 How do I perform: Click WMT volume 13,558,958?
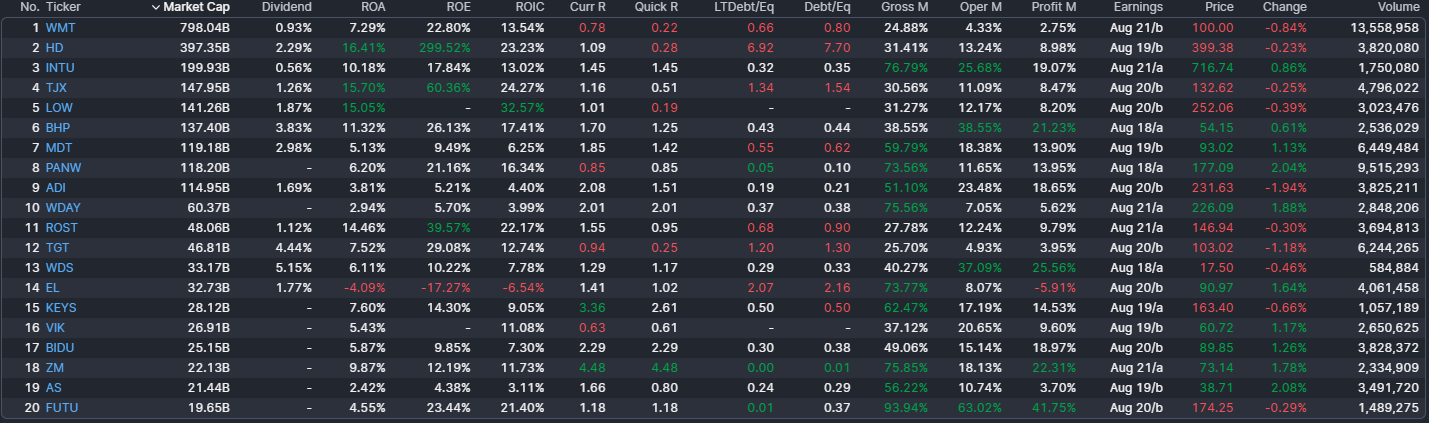coord(1385,27)
